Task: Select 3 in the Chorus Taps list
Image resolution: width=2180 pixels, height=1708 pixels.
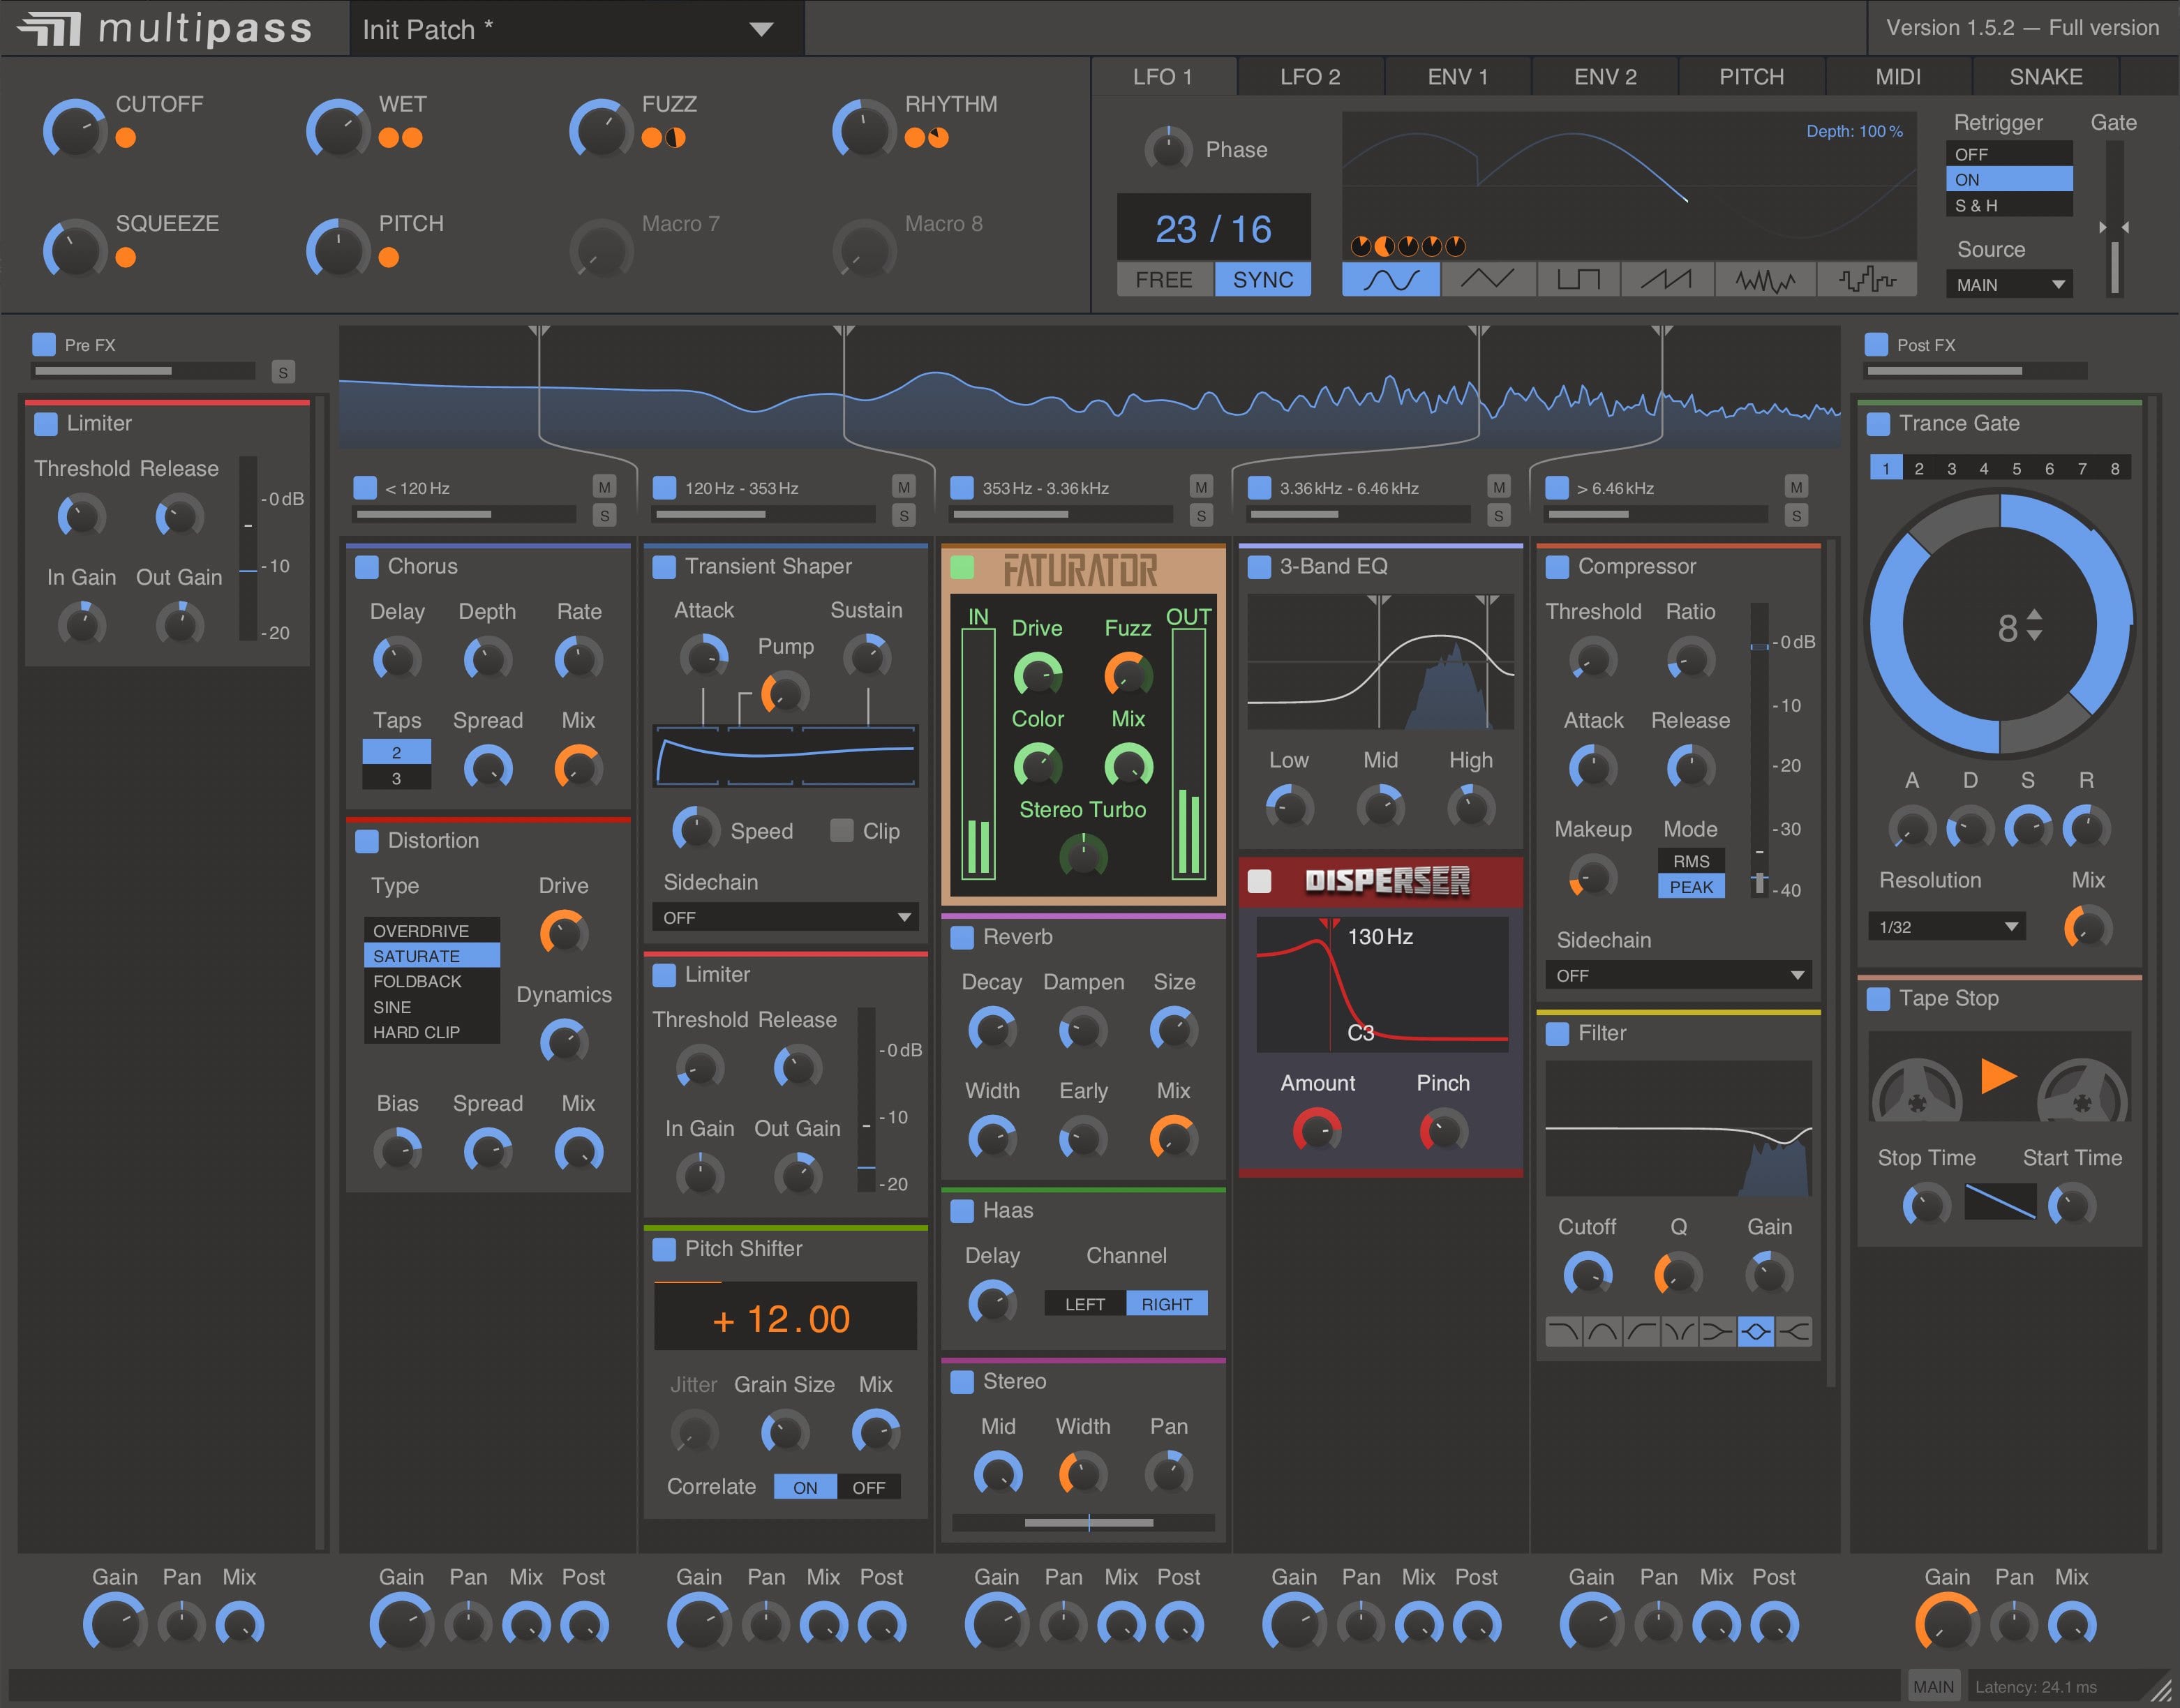Action: point(397,778)
